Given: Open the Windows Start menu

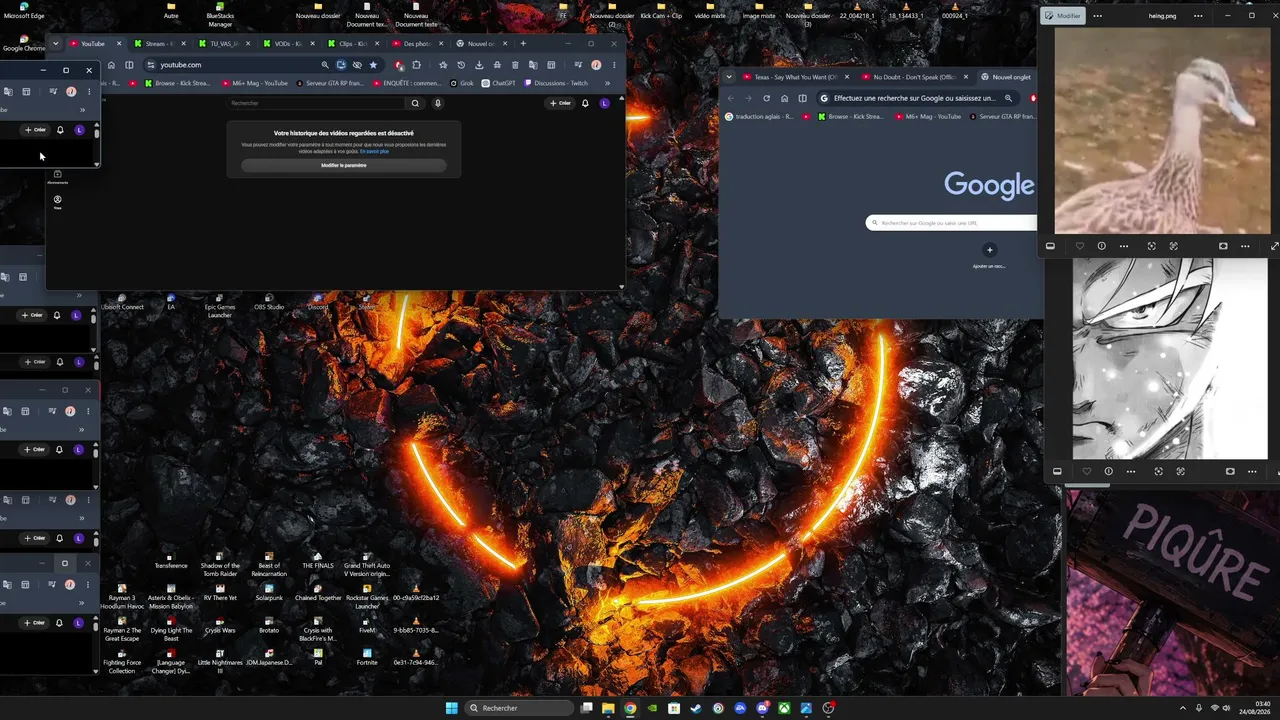Looking at the screenshot, I should [x=451, y=708].
